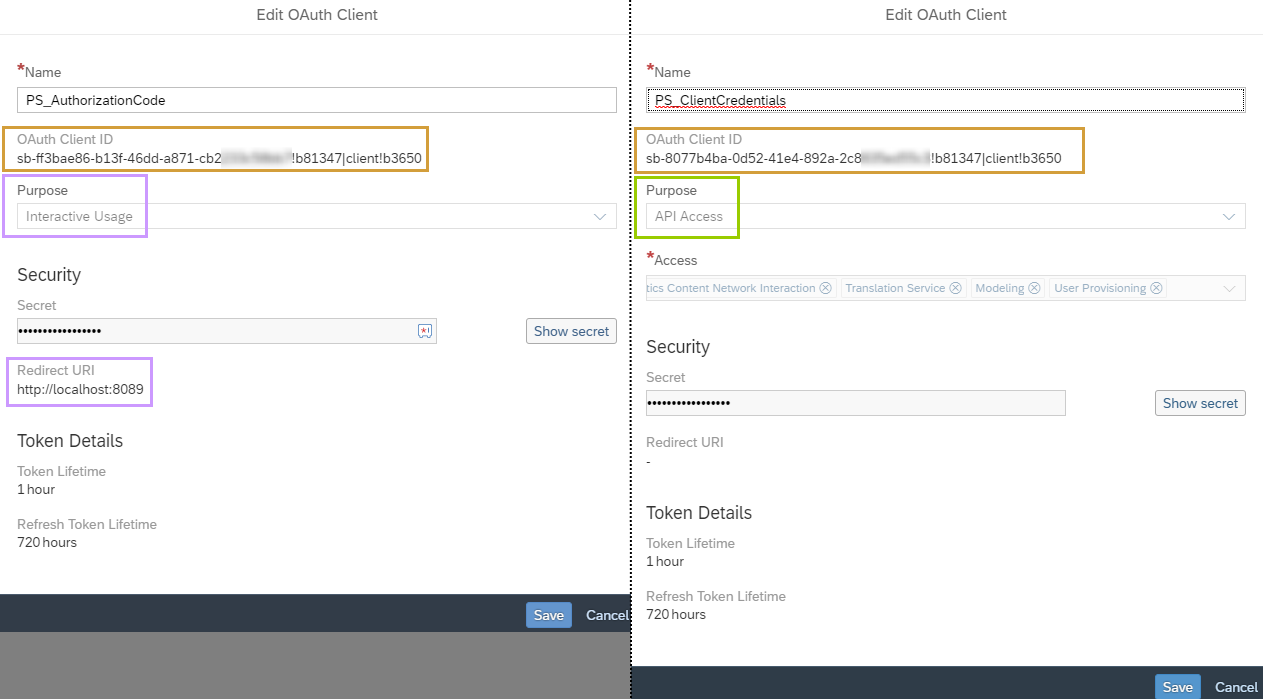The width and height of the screenshot is (1263, 699).
Task: Open the Interactive Usage purpose dropdown
Action: click(x=600, y=216)
